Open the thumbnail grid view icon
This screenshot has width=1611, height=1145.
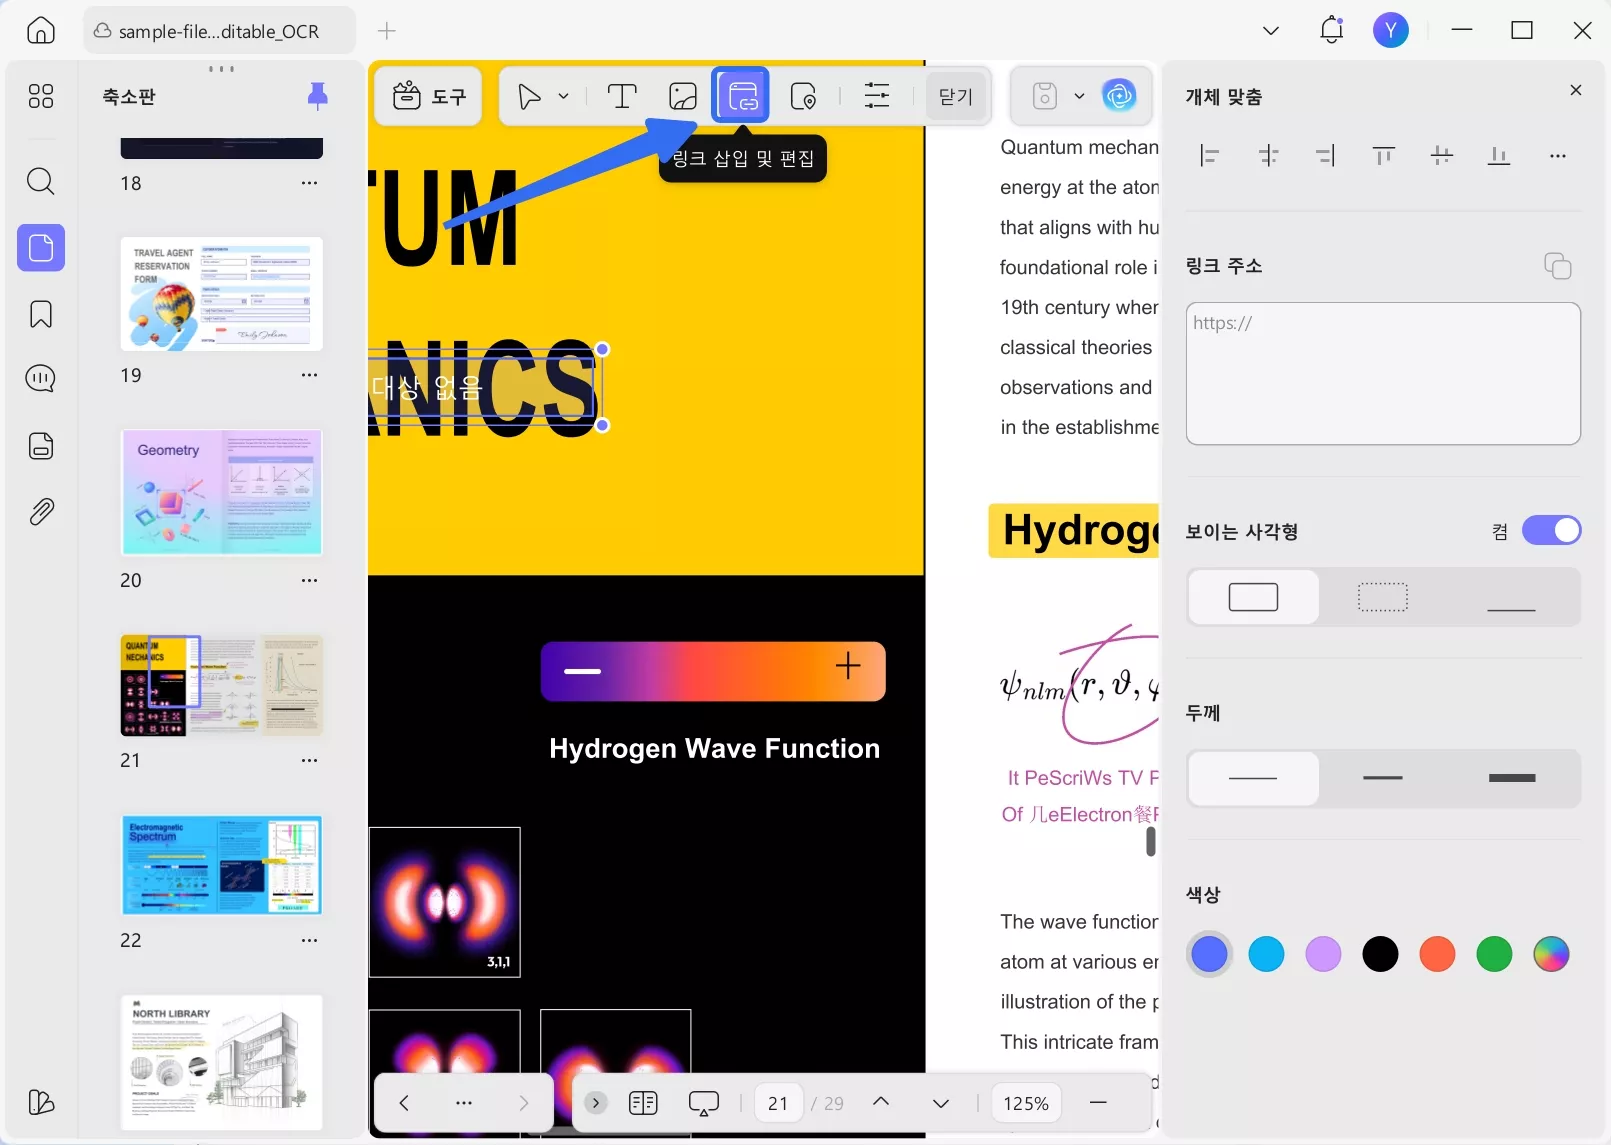pyautogui.click(x=41, y=96)
